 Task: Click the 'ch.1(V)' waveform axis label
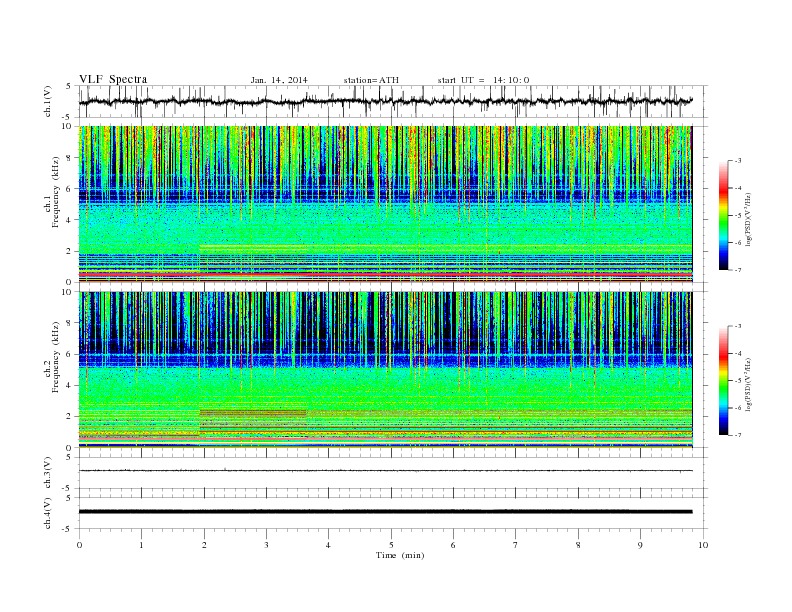pos(48,102)
